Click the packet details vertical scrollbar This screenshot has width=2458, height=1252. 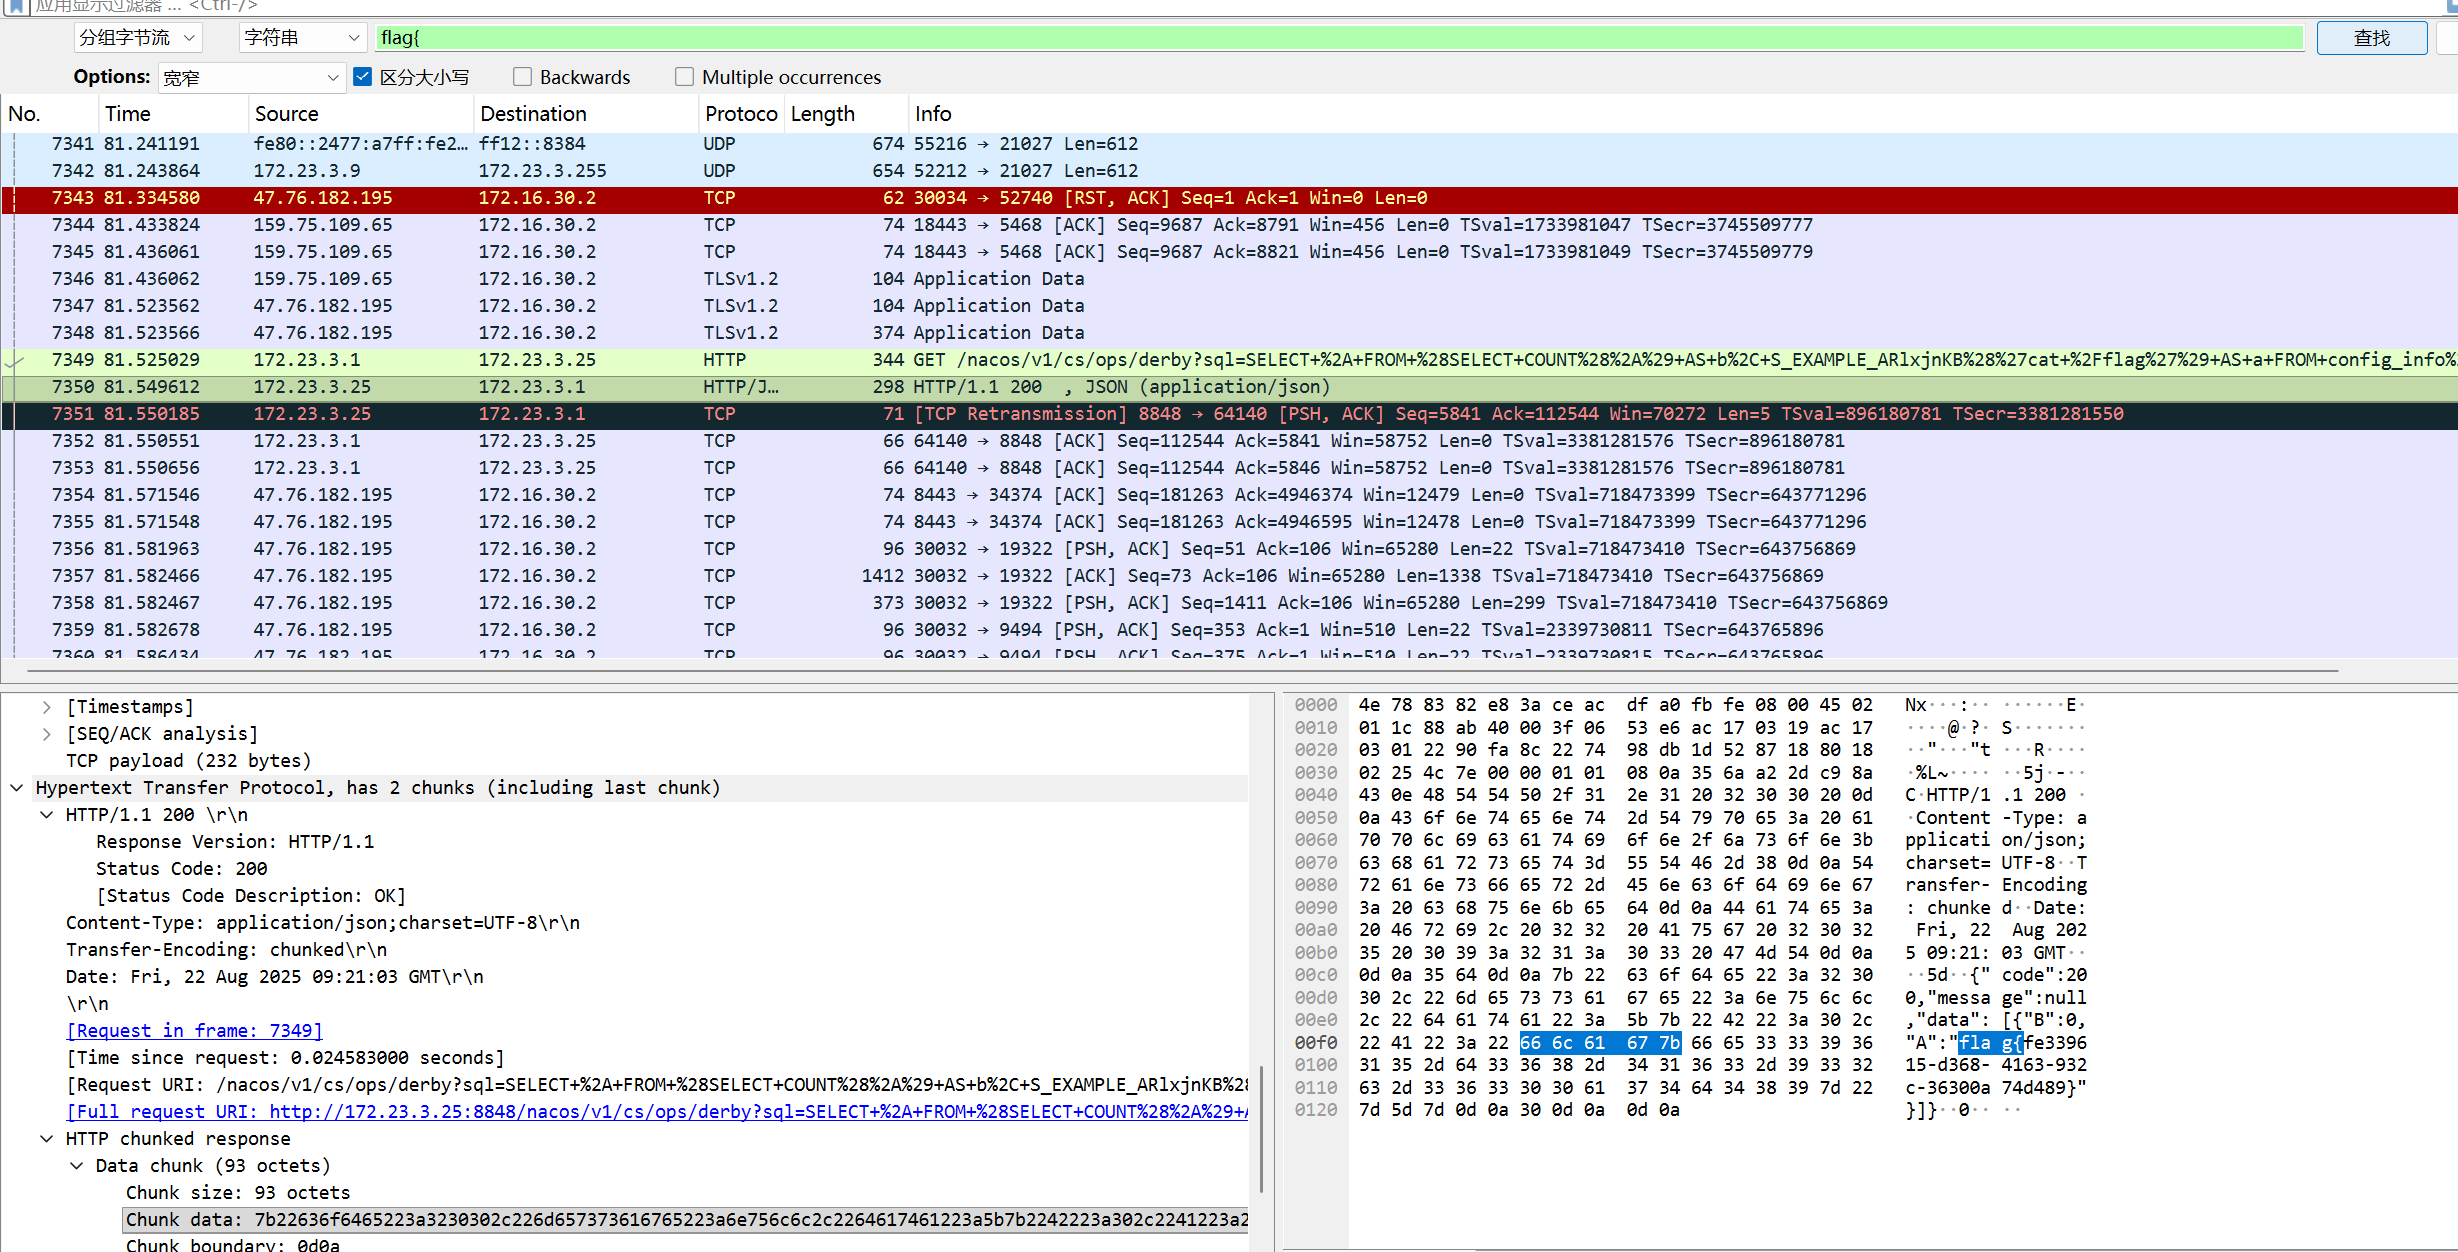tap(1261, 1130)
